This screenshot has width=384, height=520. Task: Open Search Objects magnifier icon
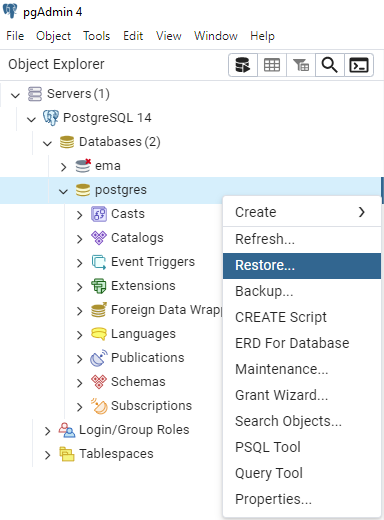click(x=330, y=65)
